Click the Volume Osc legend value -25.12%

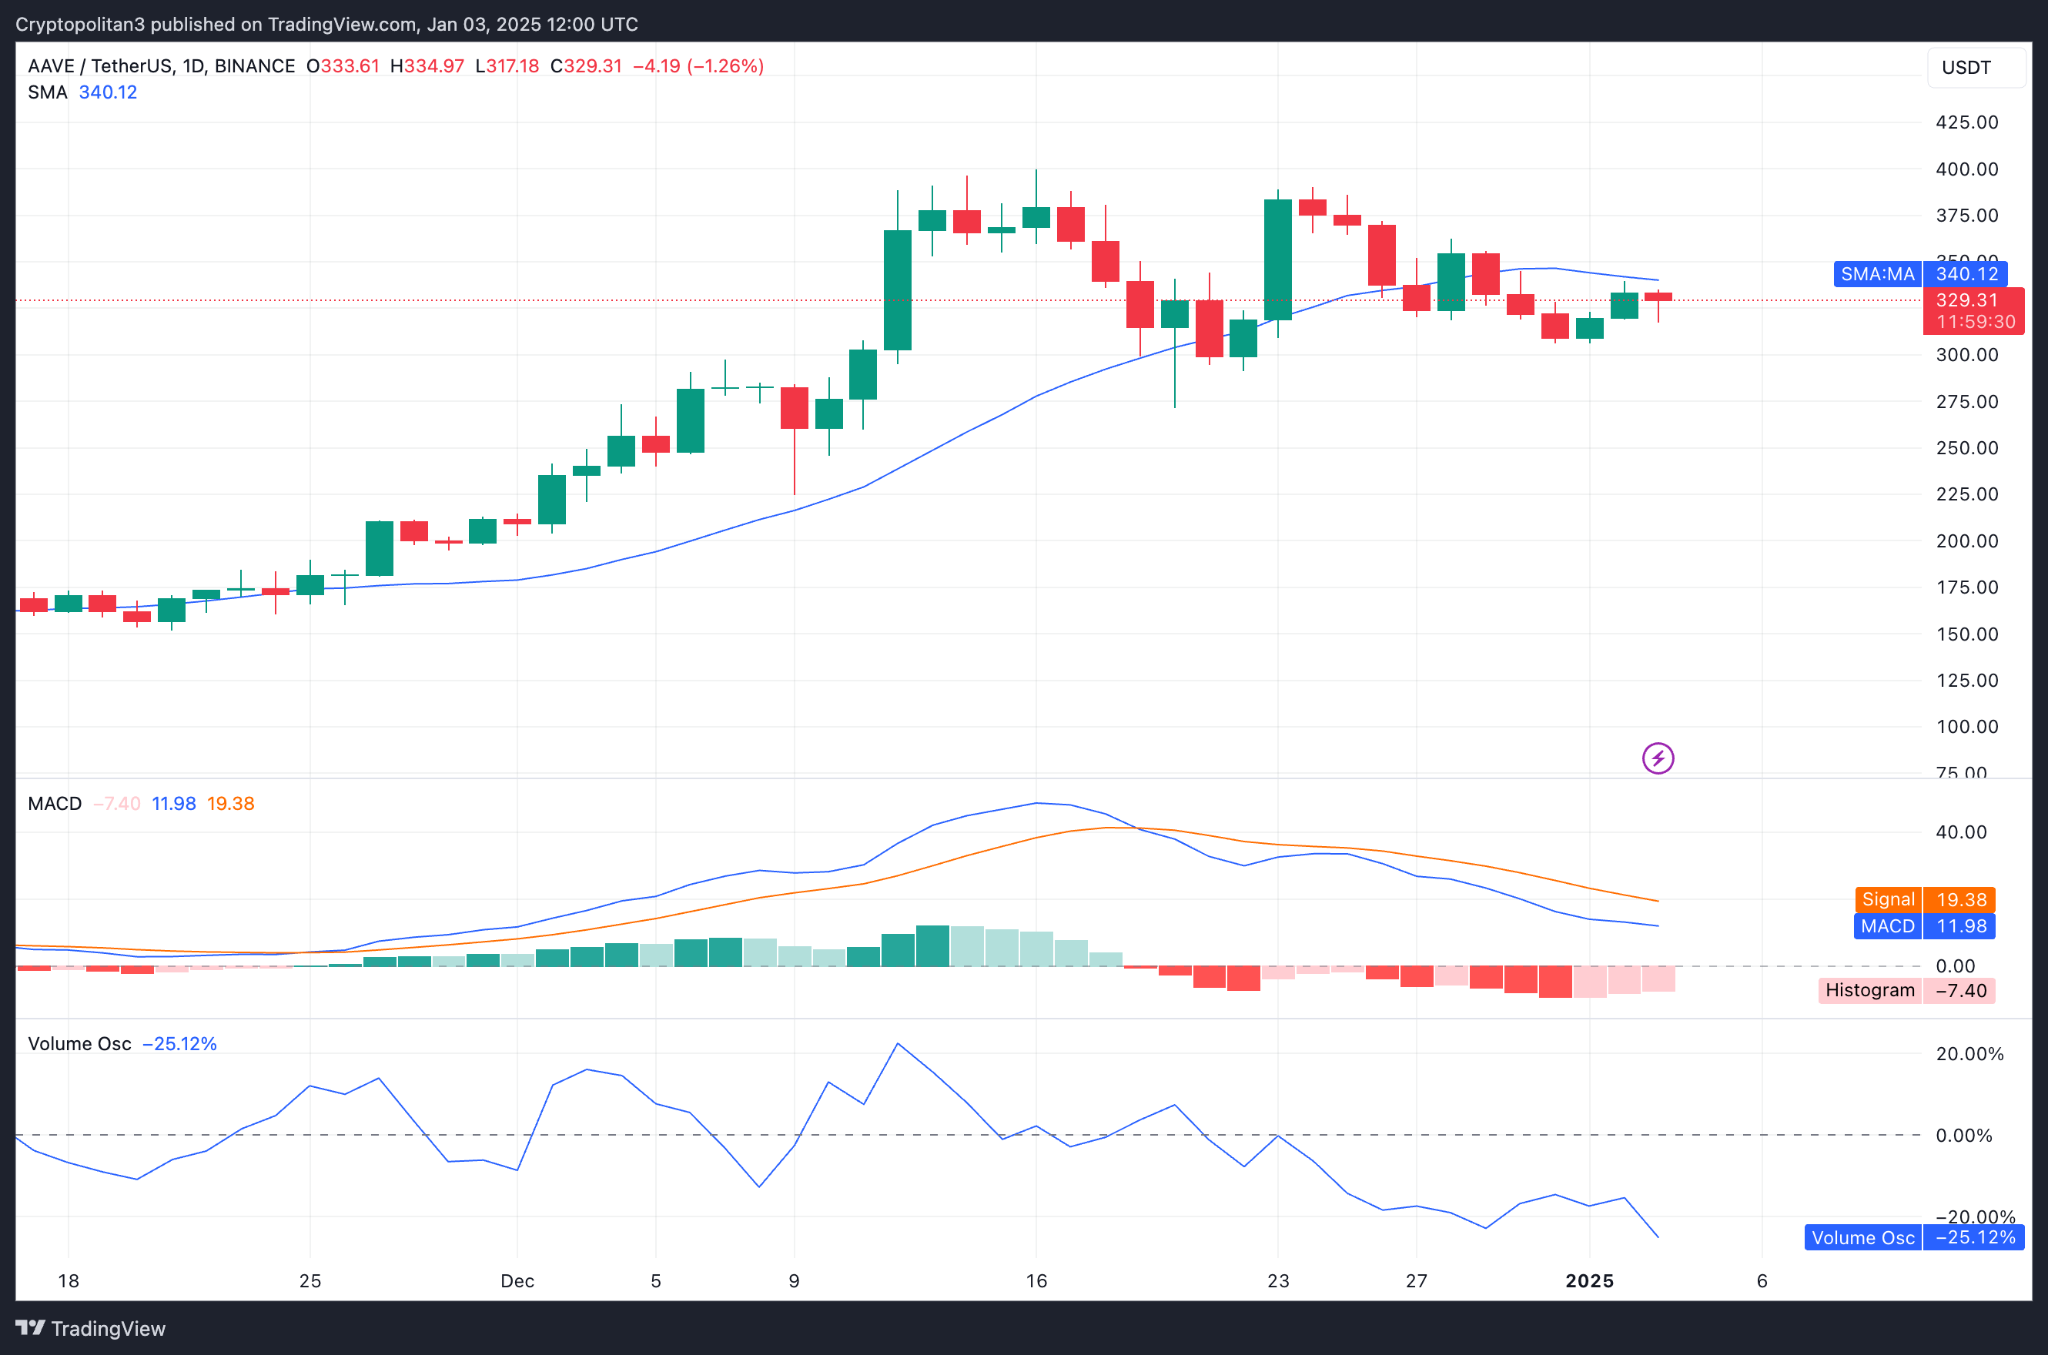point(180,1044)
